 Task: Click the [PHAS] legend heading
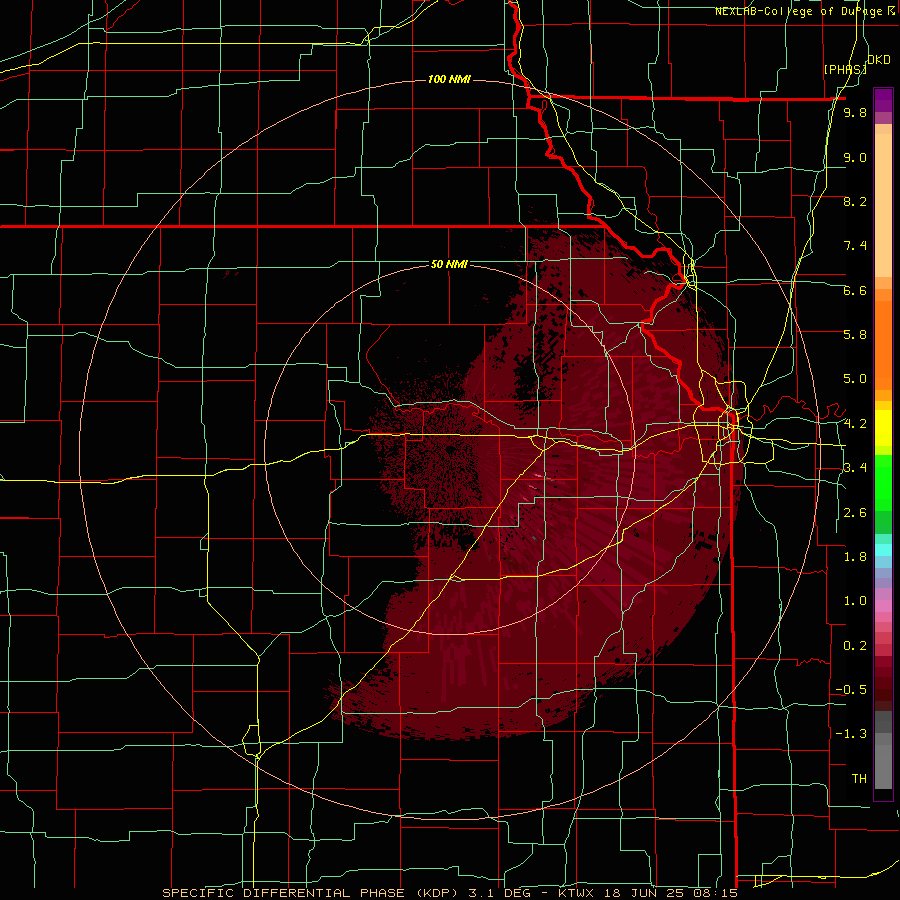pyautogui.click(x=845, y=69)
